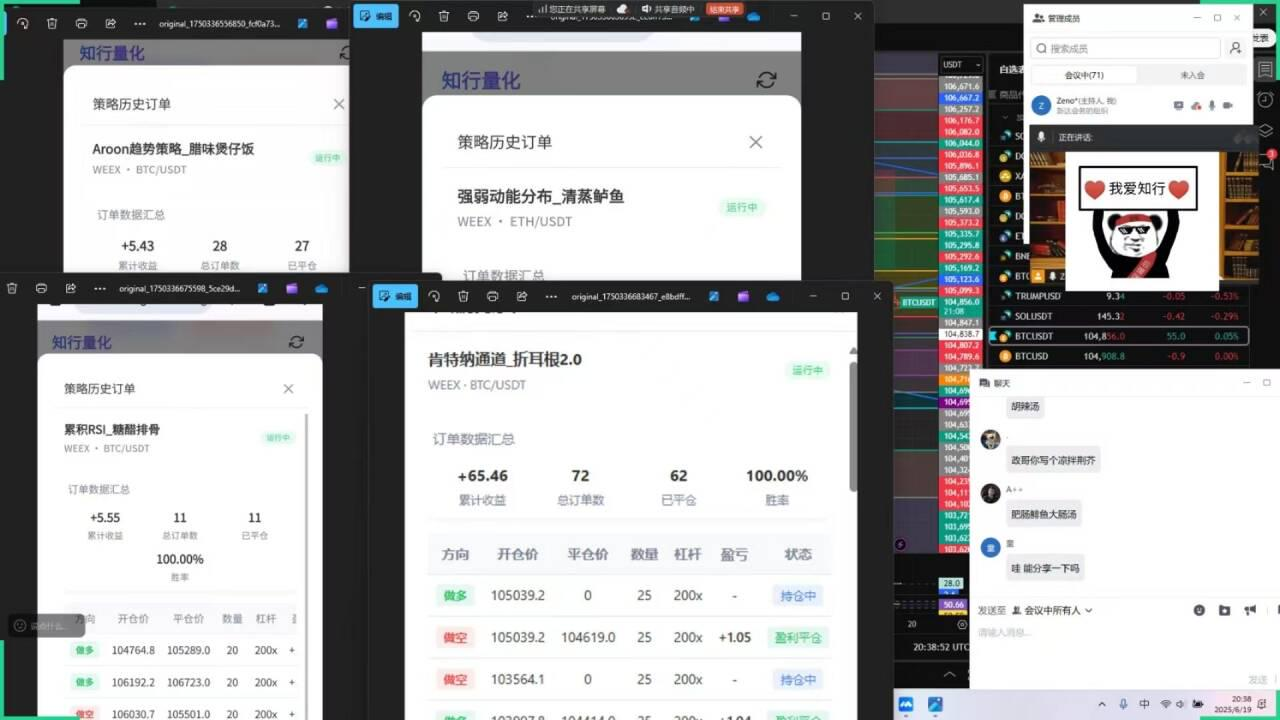Delete image in the Aroon趋势策略 photo window

coord(52,22)
